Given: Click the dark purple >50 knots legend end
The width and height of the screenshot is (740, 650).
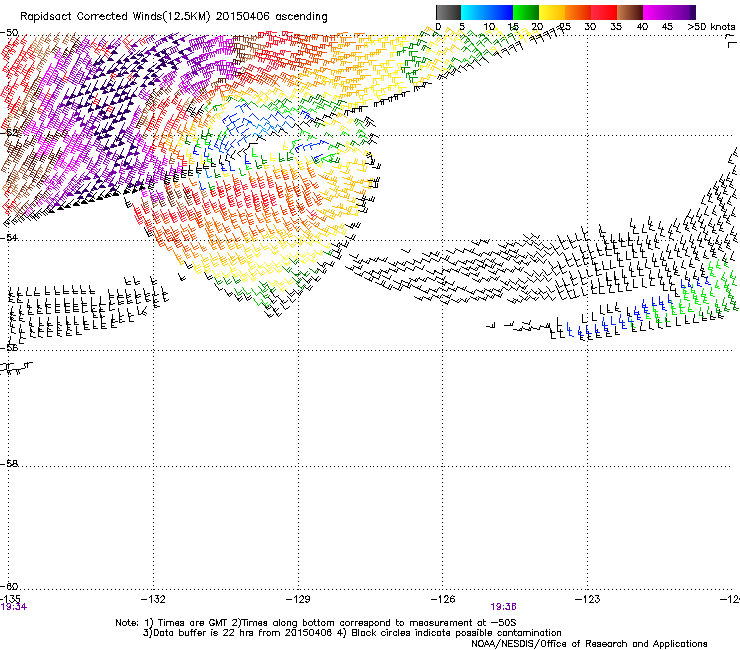Looking at the screenshot, I should point(692,12).
